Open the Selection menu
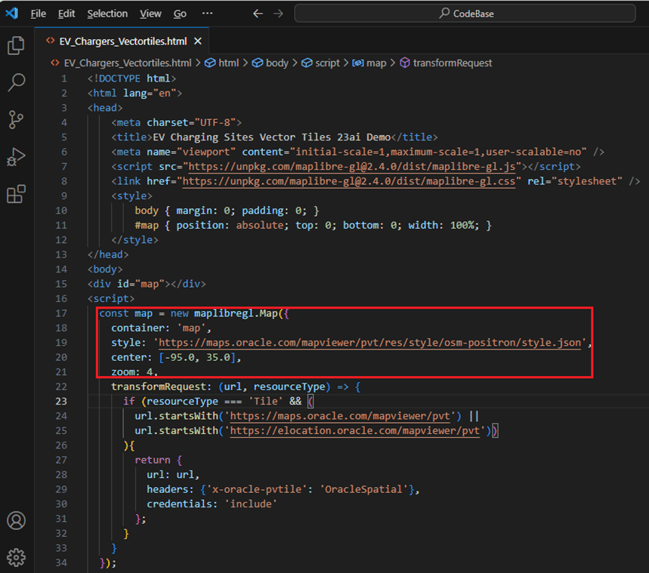The image size is (649, 573). pos(107,14)
